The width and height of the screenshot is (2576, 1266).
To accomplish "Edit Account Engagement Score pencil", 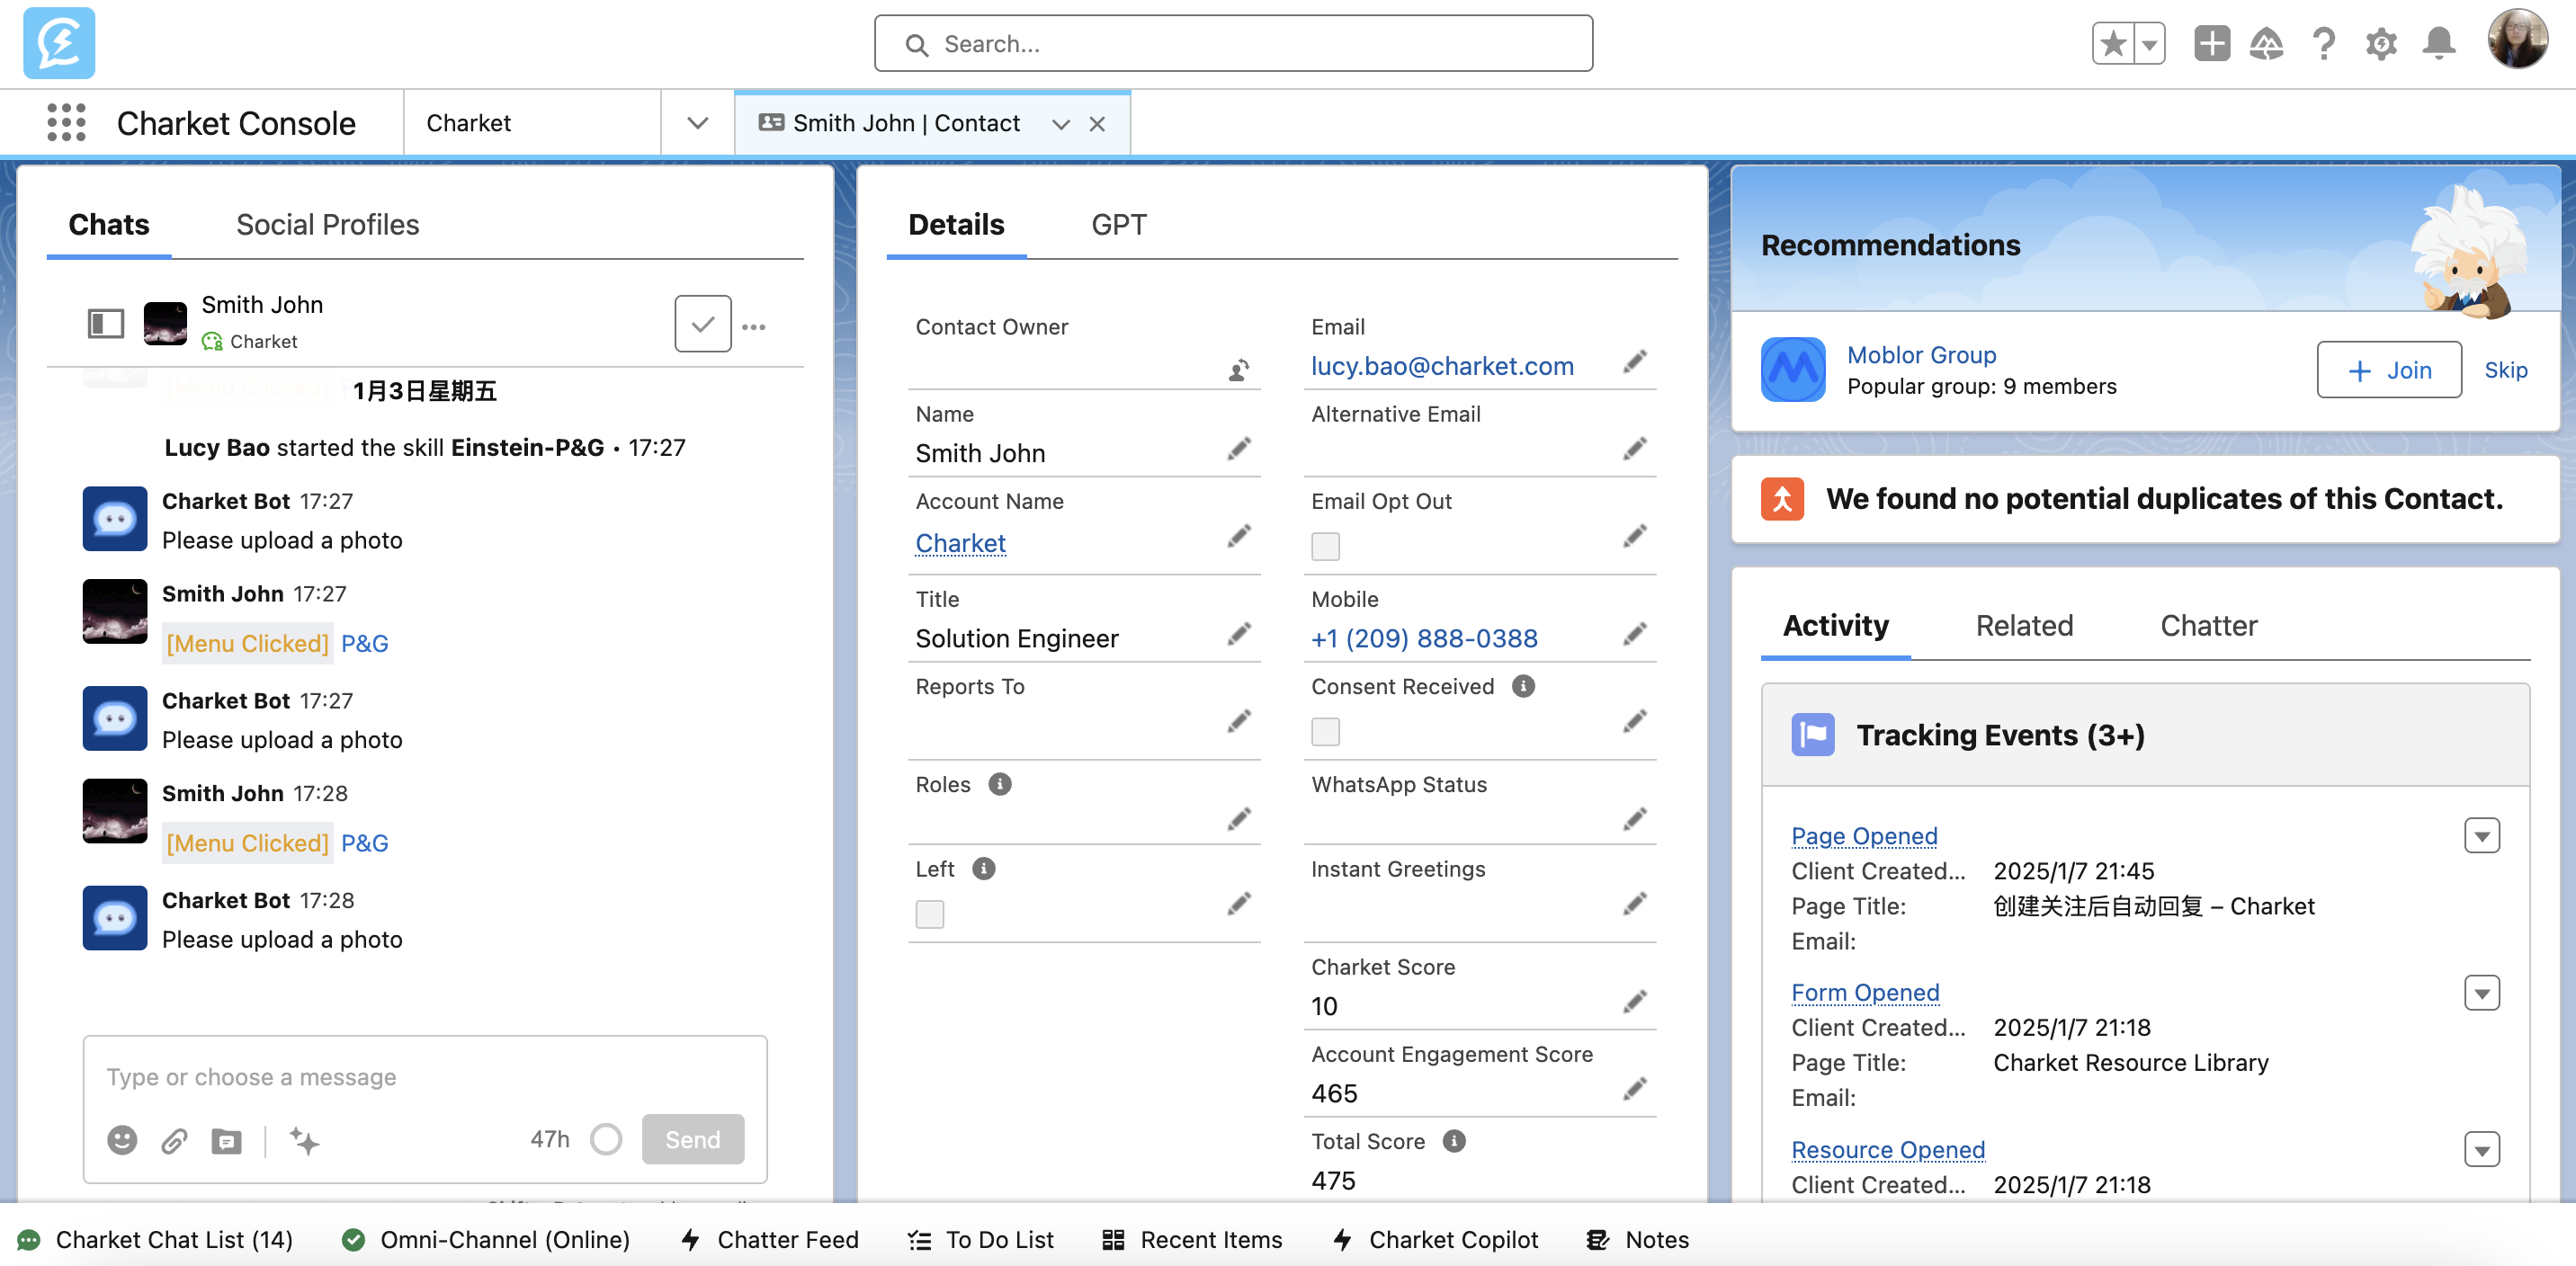I will 1635,1088.
